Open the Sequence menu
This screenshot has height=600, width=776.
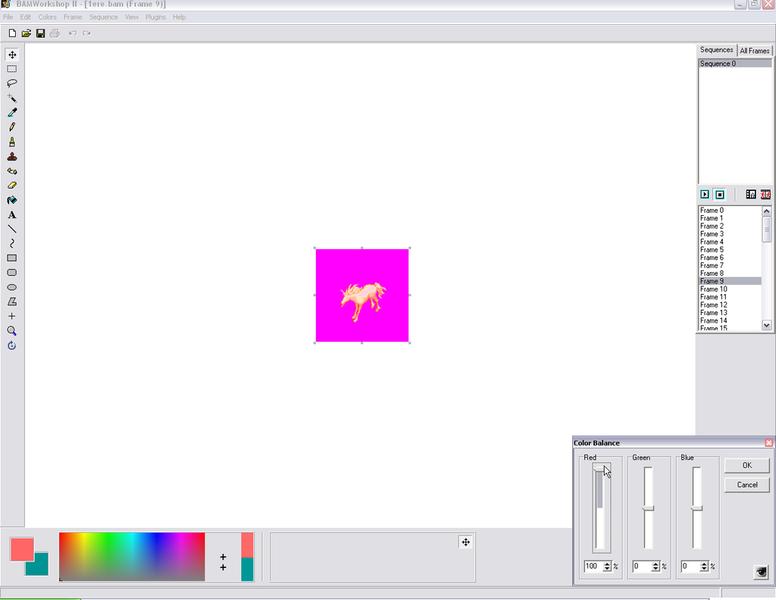point(103,17)
